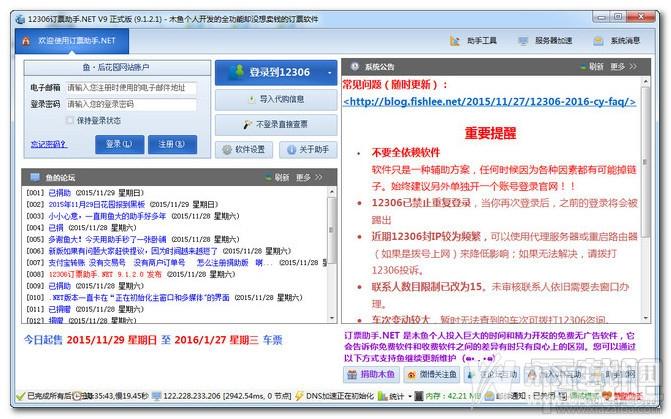The image size is (671, 419).
Task: Click the refresh icon in 系统公告 header
Action: coord(583,67)
